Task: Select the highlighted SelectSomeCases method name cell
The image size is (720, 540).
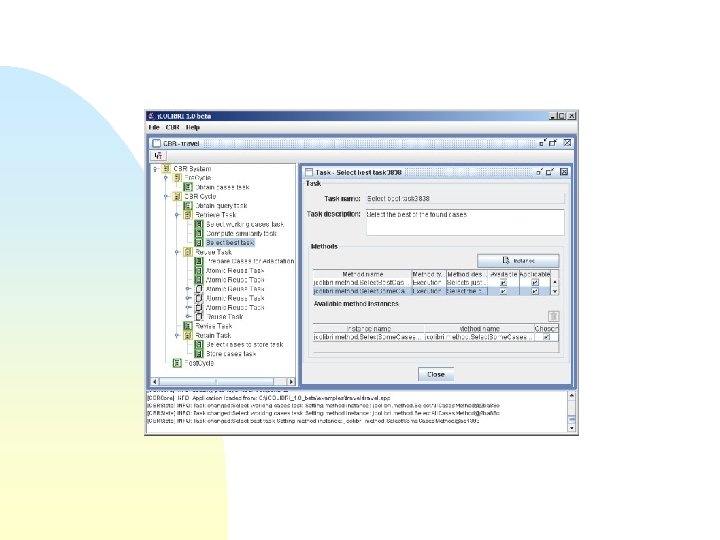Action: pyautogui.click(x=362, y=291)
